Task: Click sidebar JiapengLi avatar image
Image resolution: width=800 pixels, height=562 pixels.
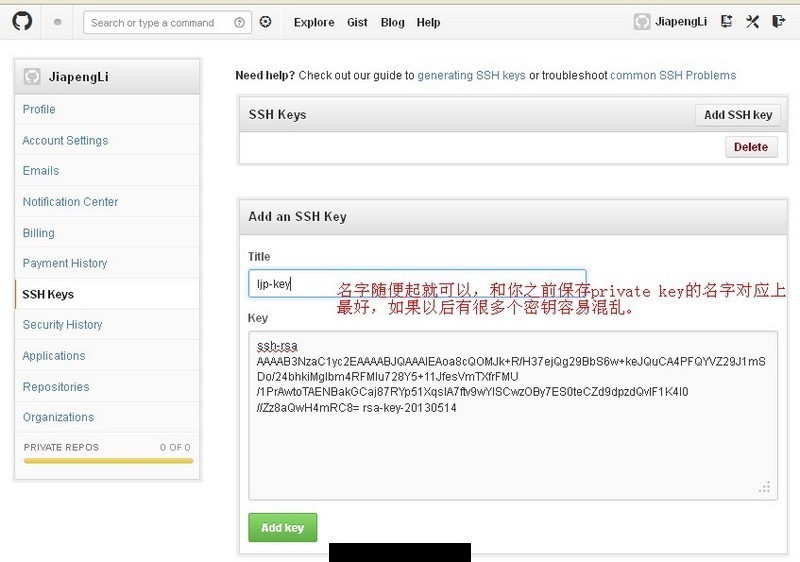Action: point(32,76)
